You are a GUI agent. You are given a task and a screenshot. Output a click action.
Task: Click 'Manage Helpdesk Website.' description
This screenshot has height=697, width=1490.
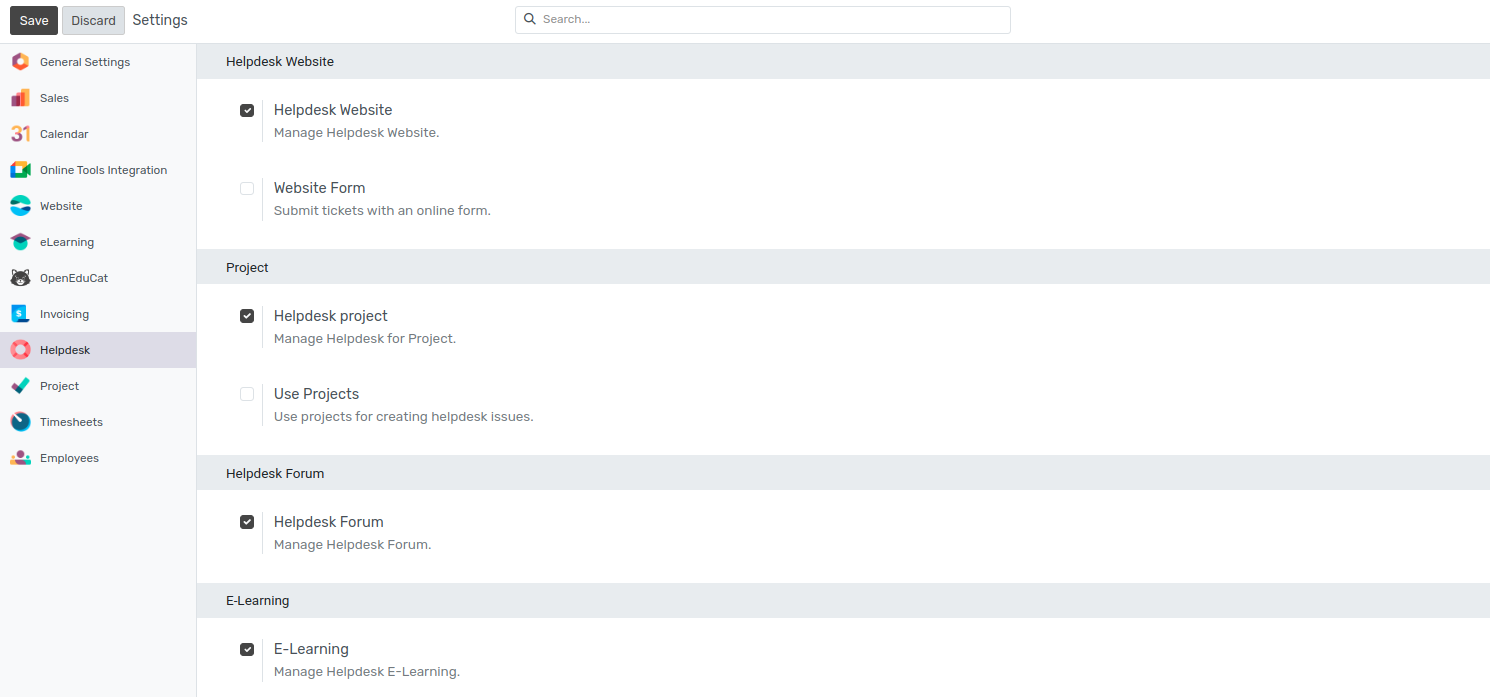click(357, 132)
